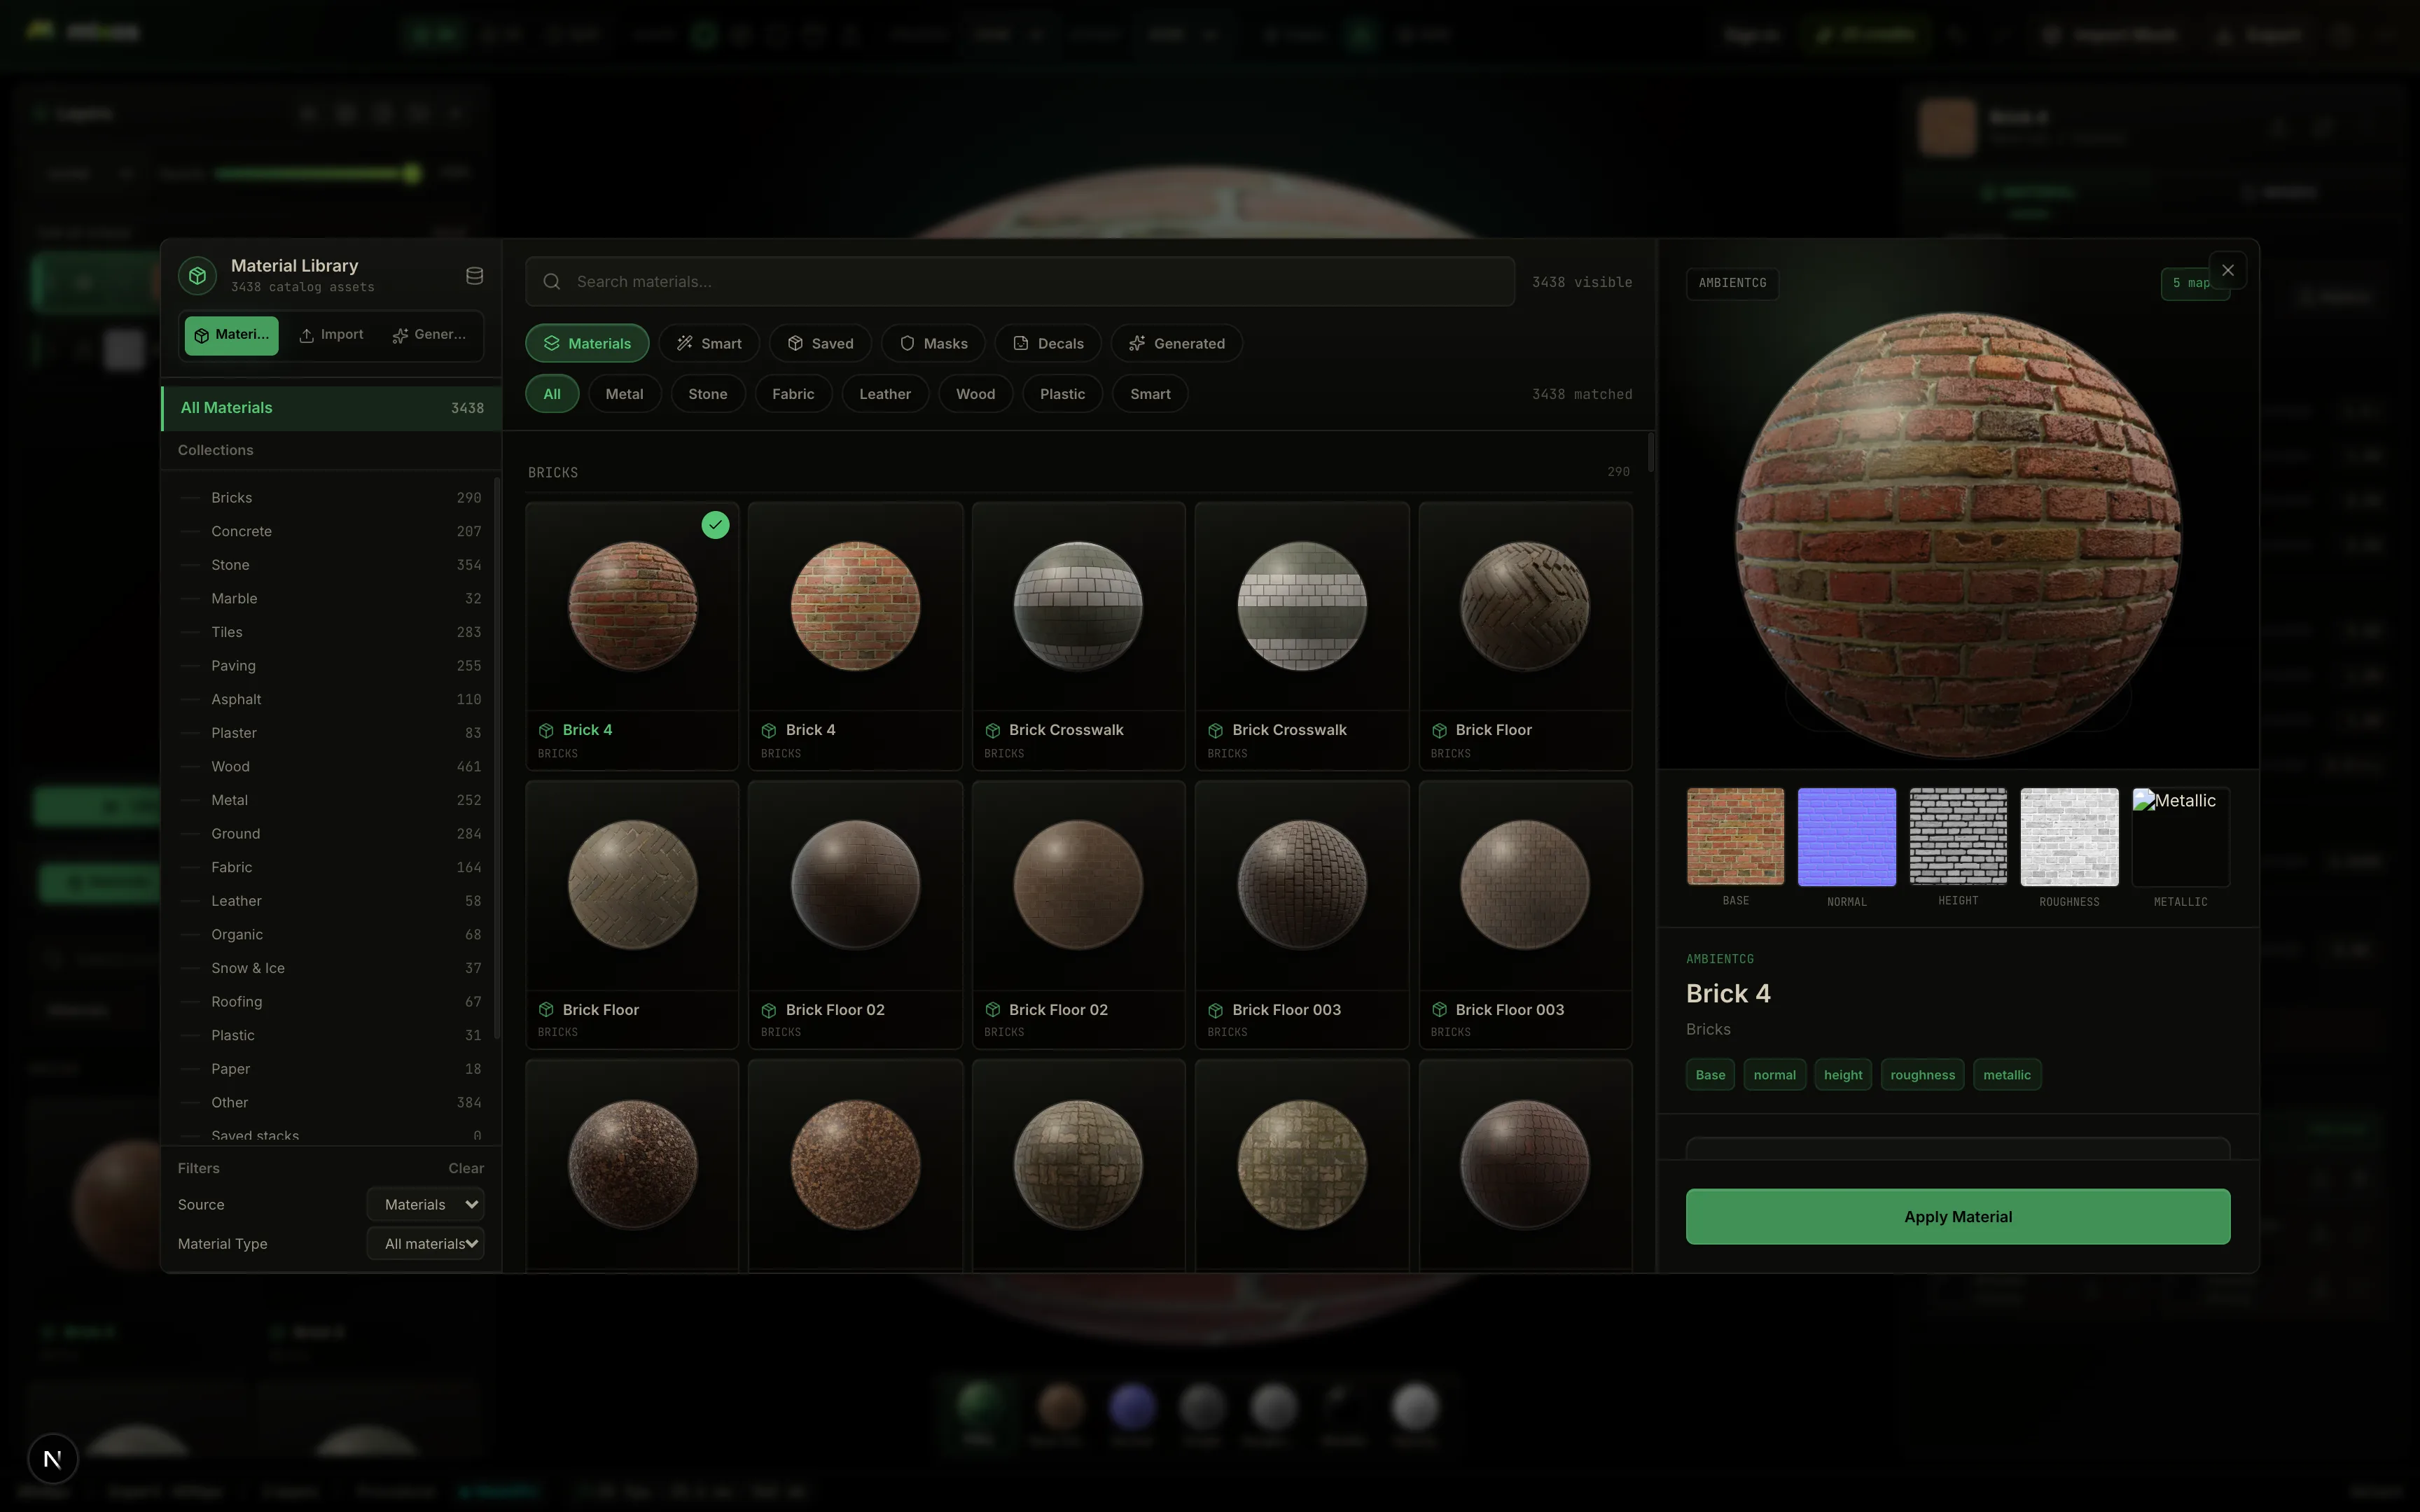Filter by Fabric chip

click(x=793, y=394)
